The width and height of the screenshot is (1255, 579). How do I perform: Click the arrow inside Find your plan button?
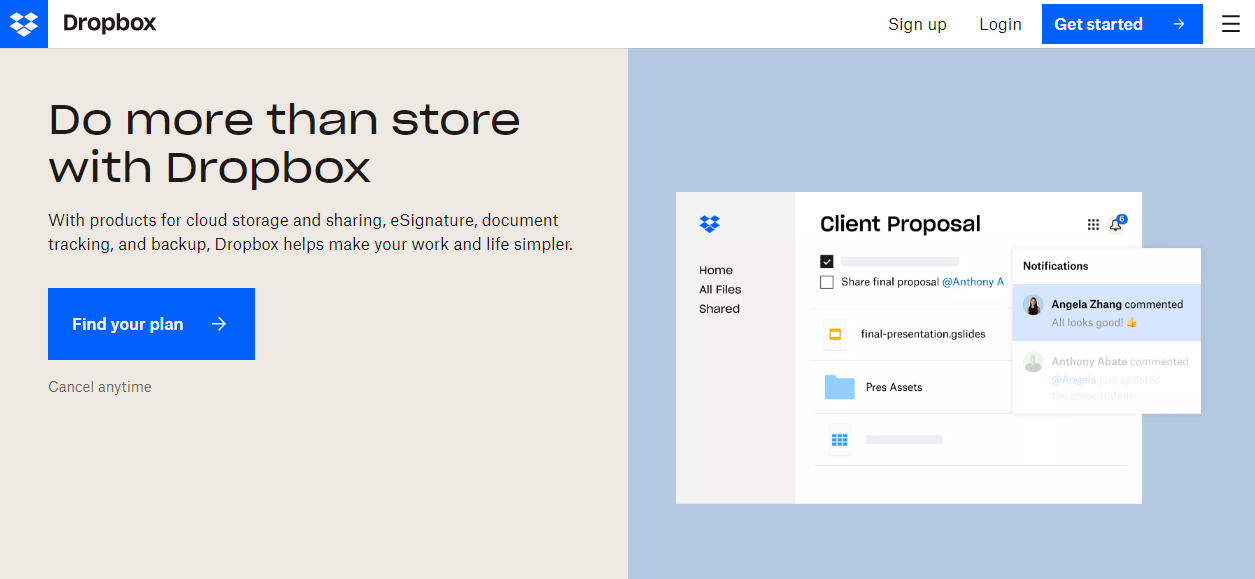pos(219,324)
